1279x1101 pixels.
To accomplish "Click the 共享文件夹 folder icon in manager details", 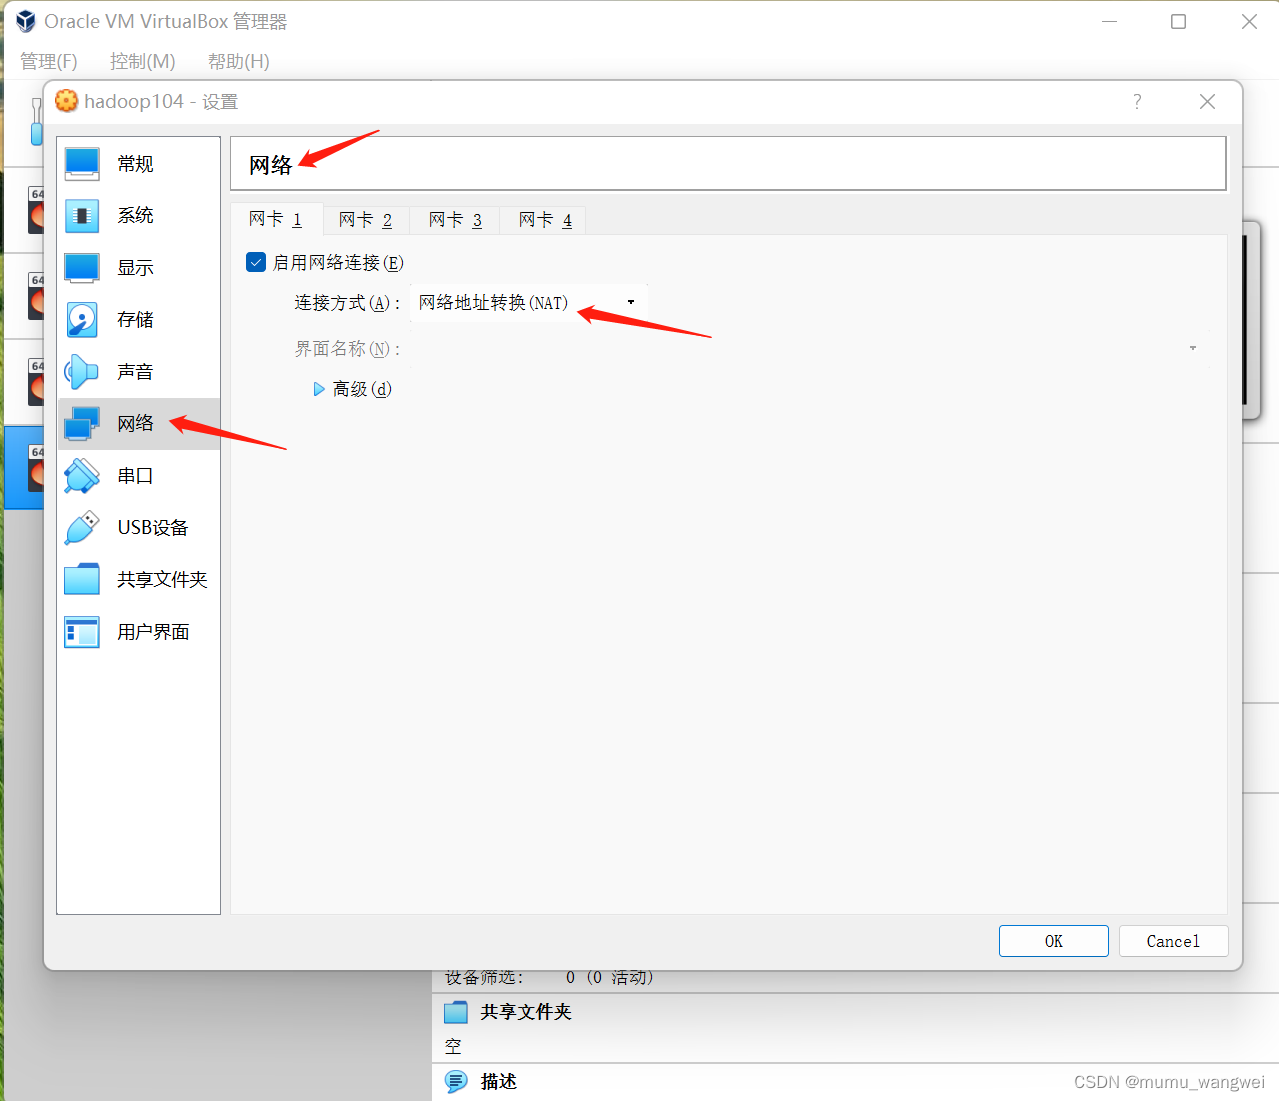I will click(x=456, y=1012).
